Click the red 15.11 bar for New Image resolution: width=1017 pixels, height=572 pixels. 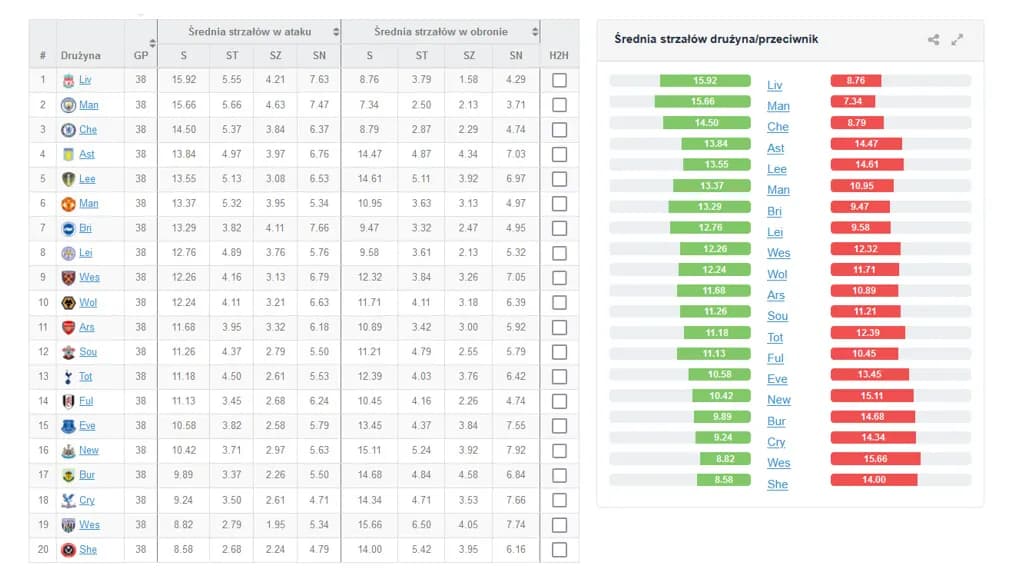click(x=871, y=396)
